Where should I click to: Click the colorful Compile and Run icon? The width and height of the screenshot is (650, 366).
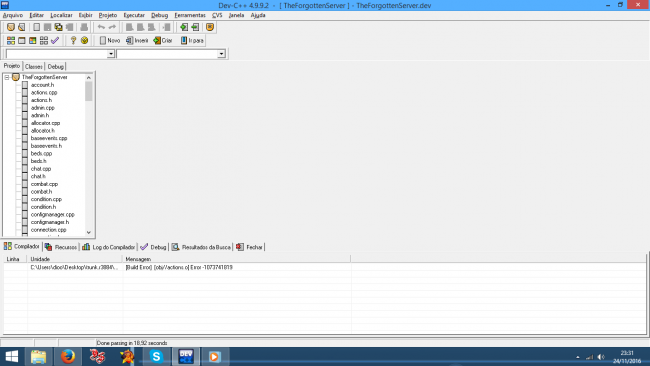click(33, 40)
